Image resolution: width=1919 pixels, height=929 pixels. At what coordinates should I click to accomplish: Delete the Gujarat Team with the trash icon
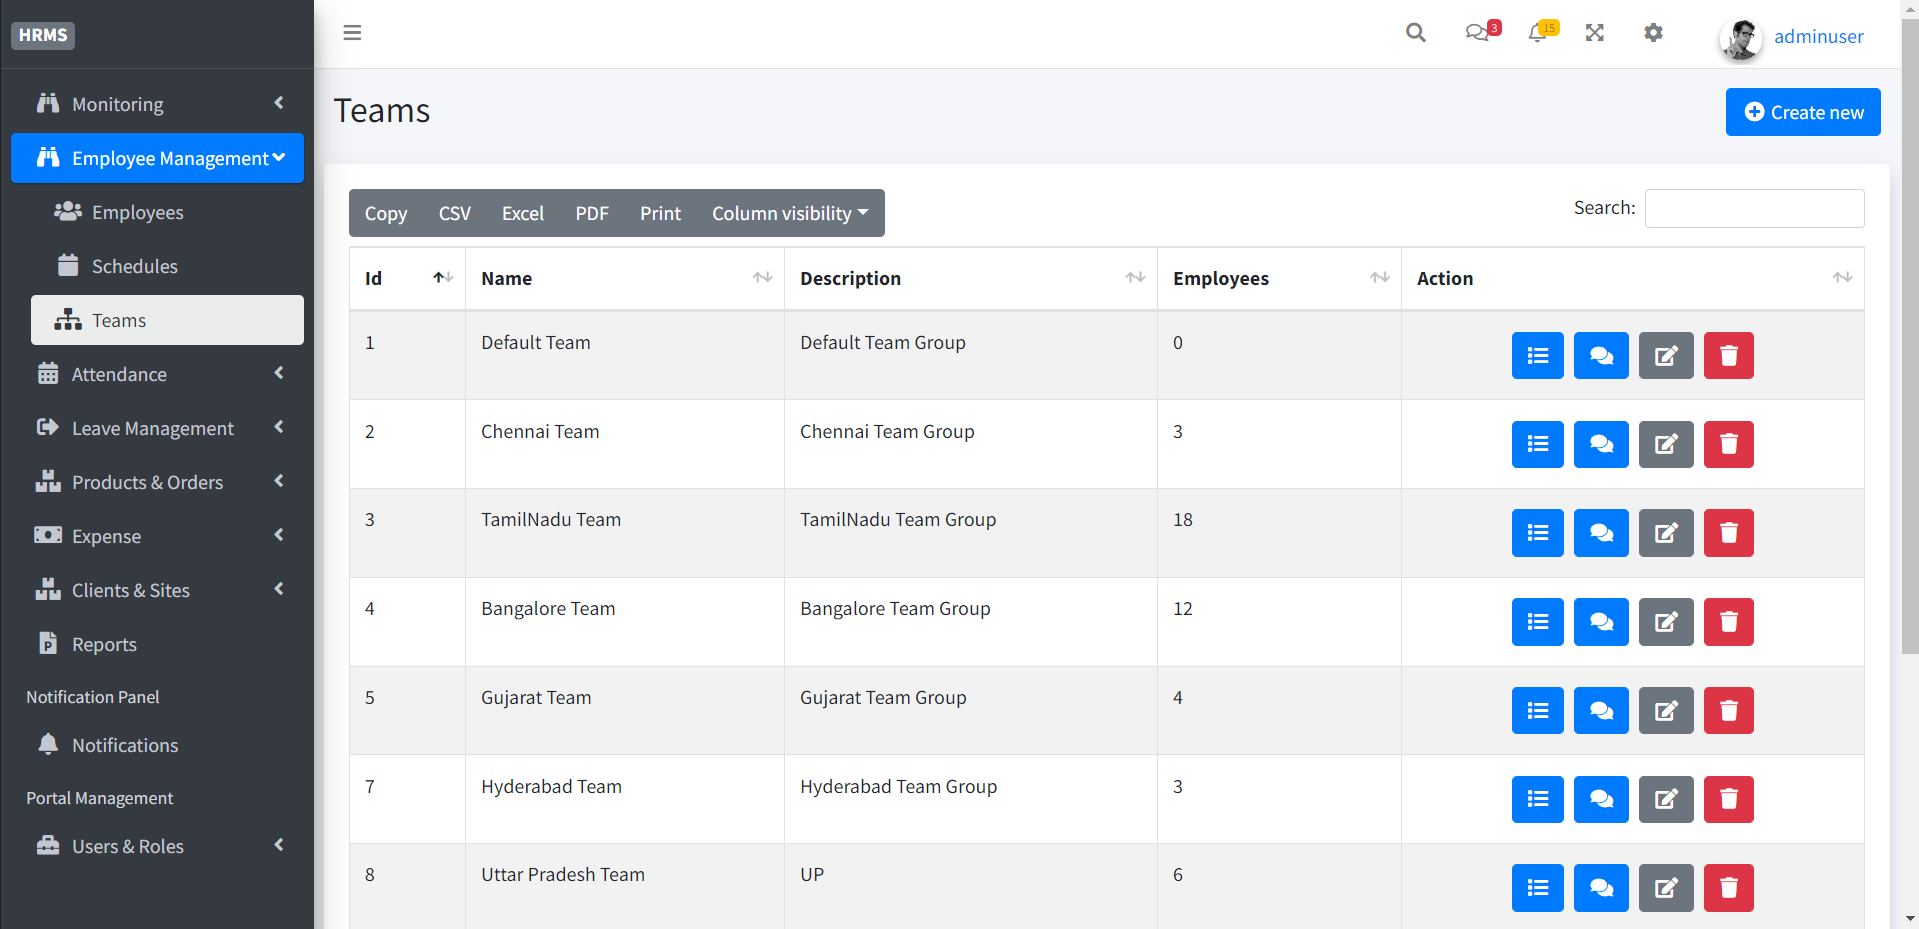pyautogui.click(x=1728, y=710)
